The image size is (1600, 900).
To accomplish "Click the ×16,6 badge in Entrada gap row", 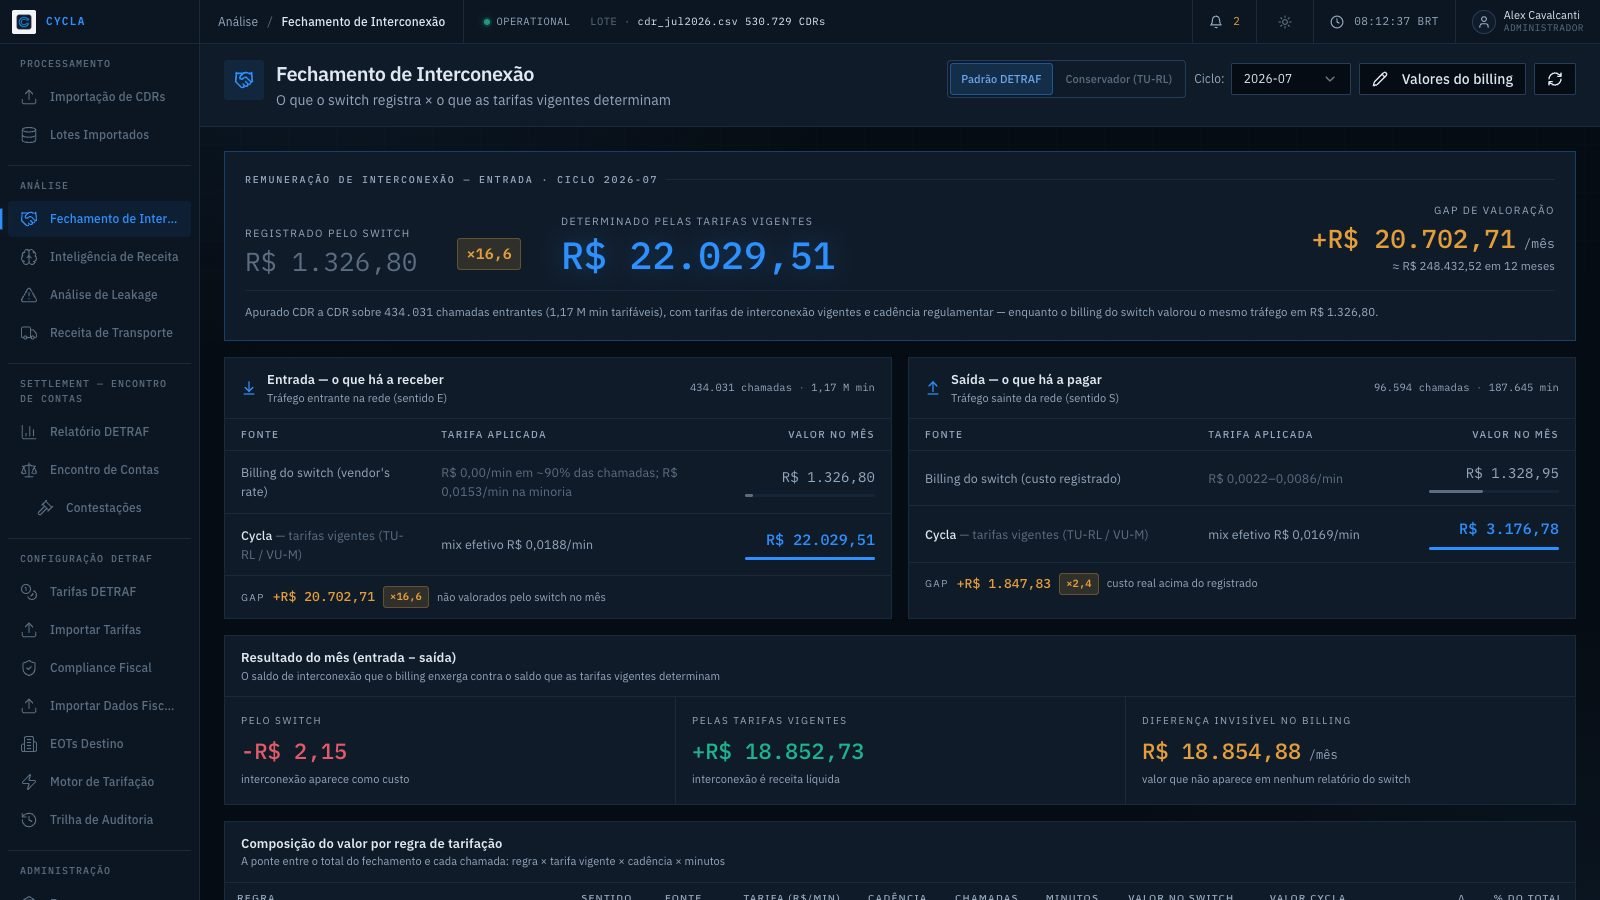I will (x=406, y=597).
